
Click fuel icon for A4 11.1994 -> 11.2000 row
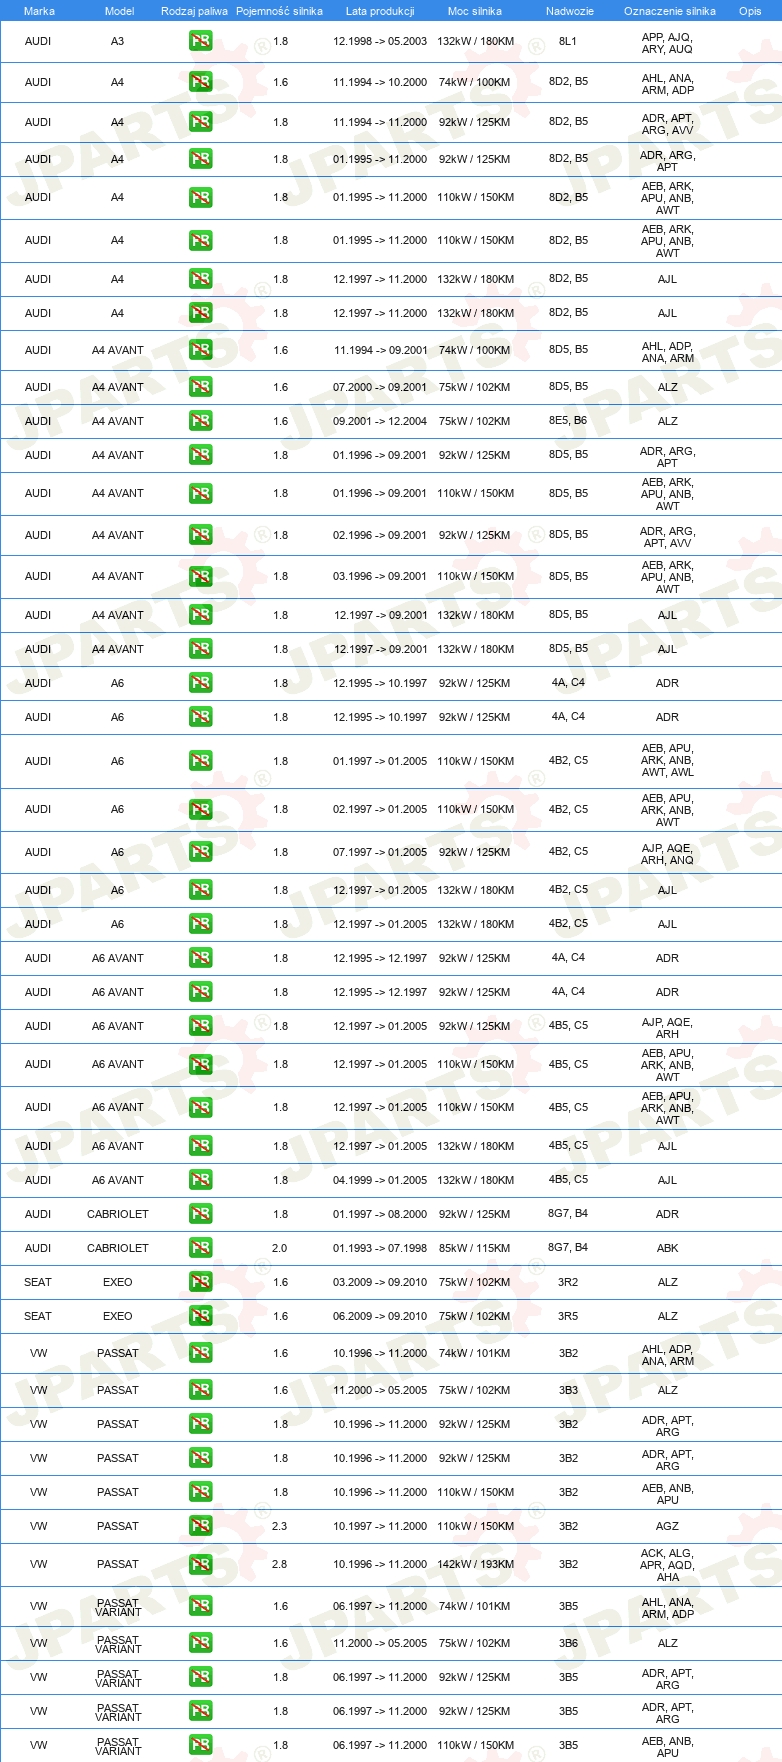click(200, 122)
